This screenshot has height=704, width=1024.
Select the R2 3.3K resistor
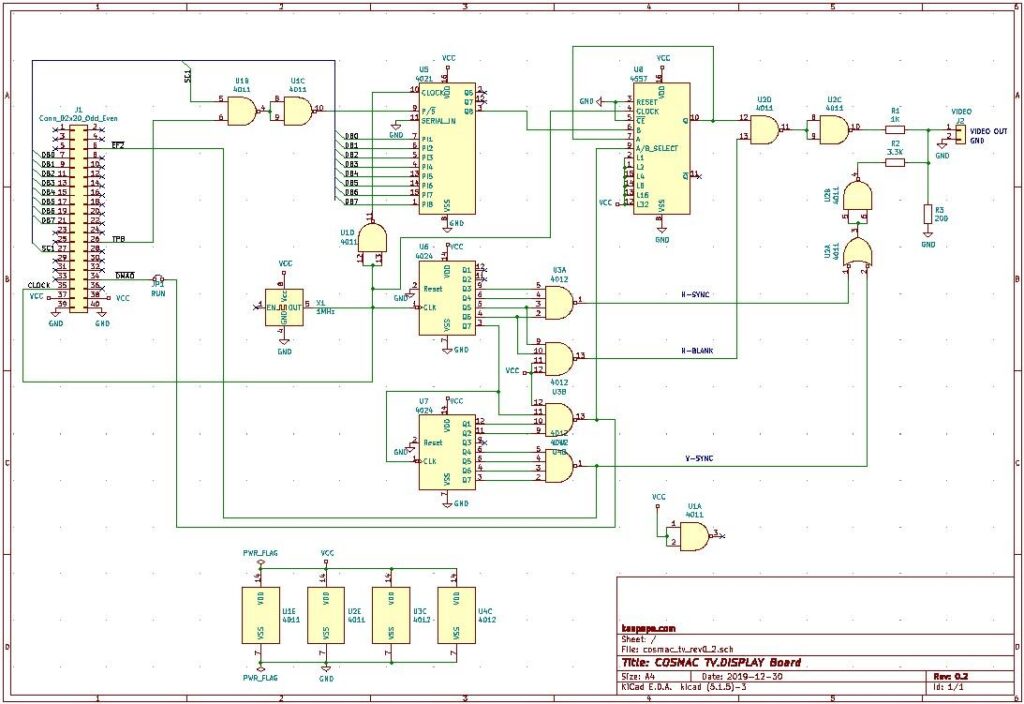coord(895,162)
